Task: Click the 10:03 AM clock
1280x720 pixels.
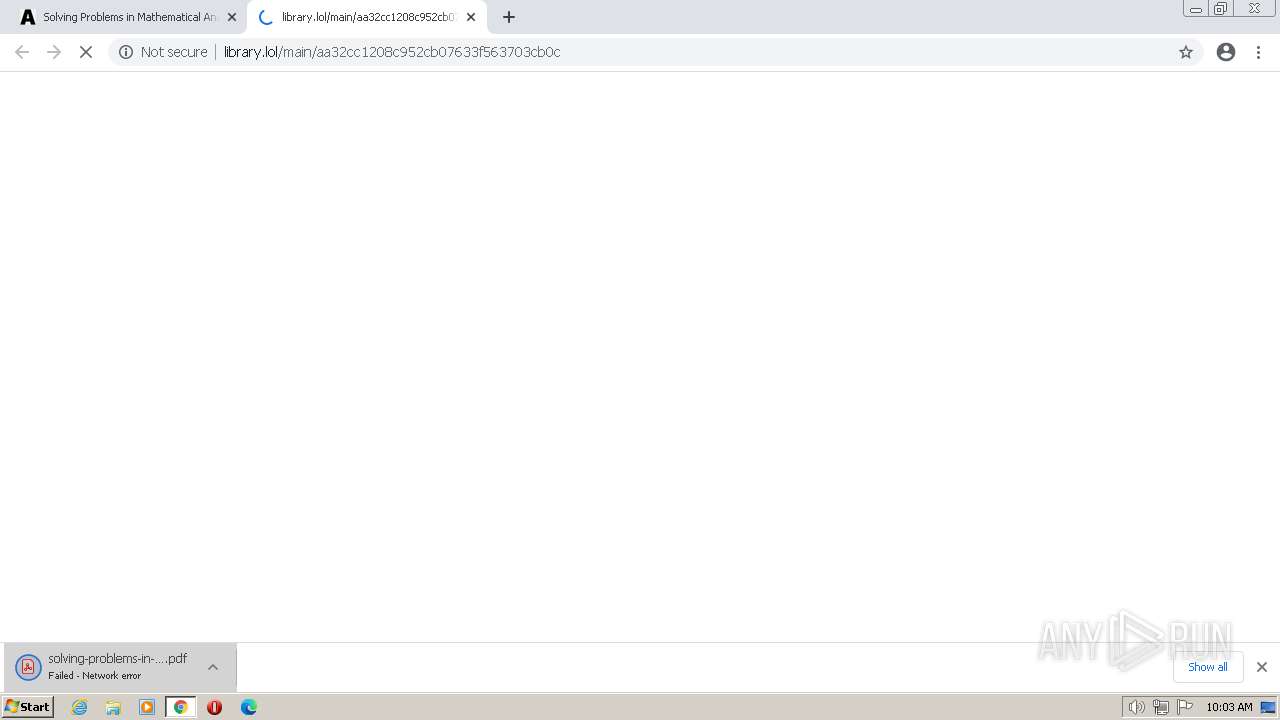Action: (1229, 707)
